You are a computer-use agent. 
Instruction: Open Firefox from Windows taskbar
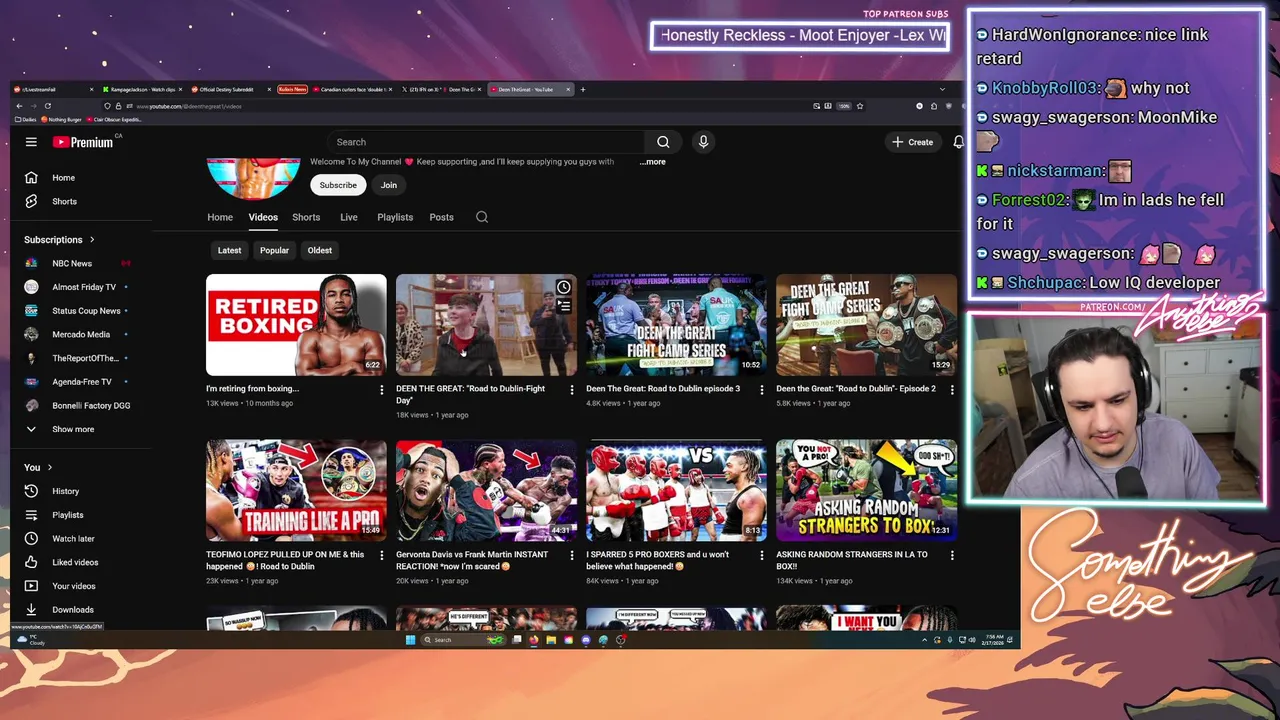click(x=534, y=640)
